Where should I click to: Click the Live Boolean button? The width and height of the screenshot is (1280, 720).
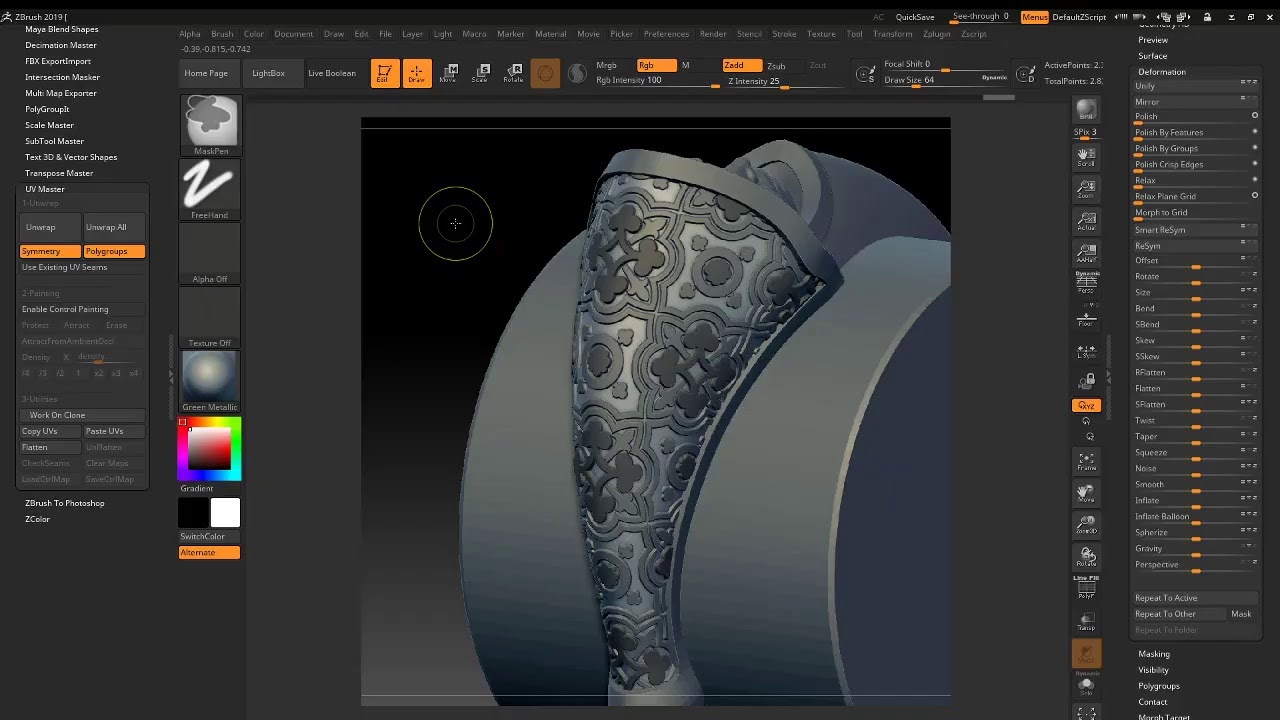pyautogui.click(x=332, y=73)
